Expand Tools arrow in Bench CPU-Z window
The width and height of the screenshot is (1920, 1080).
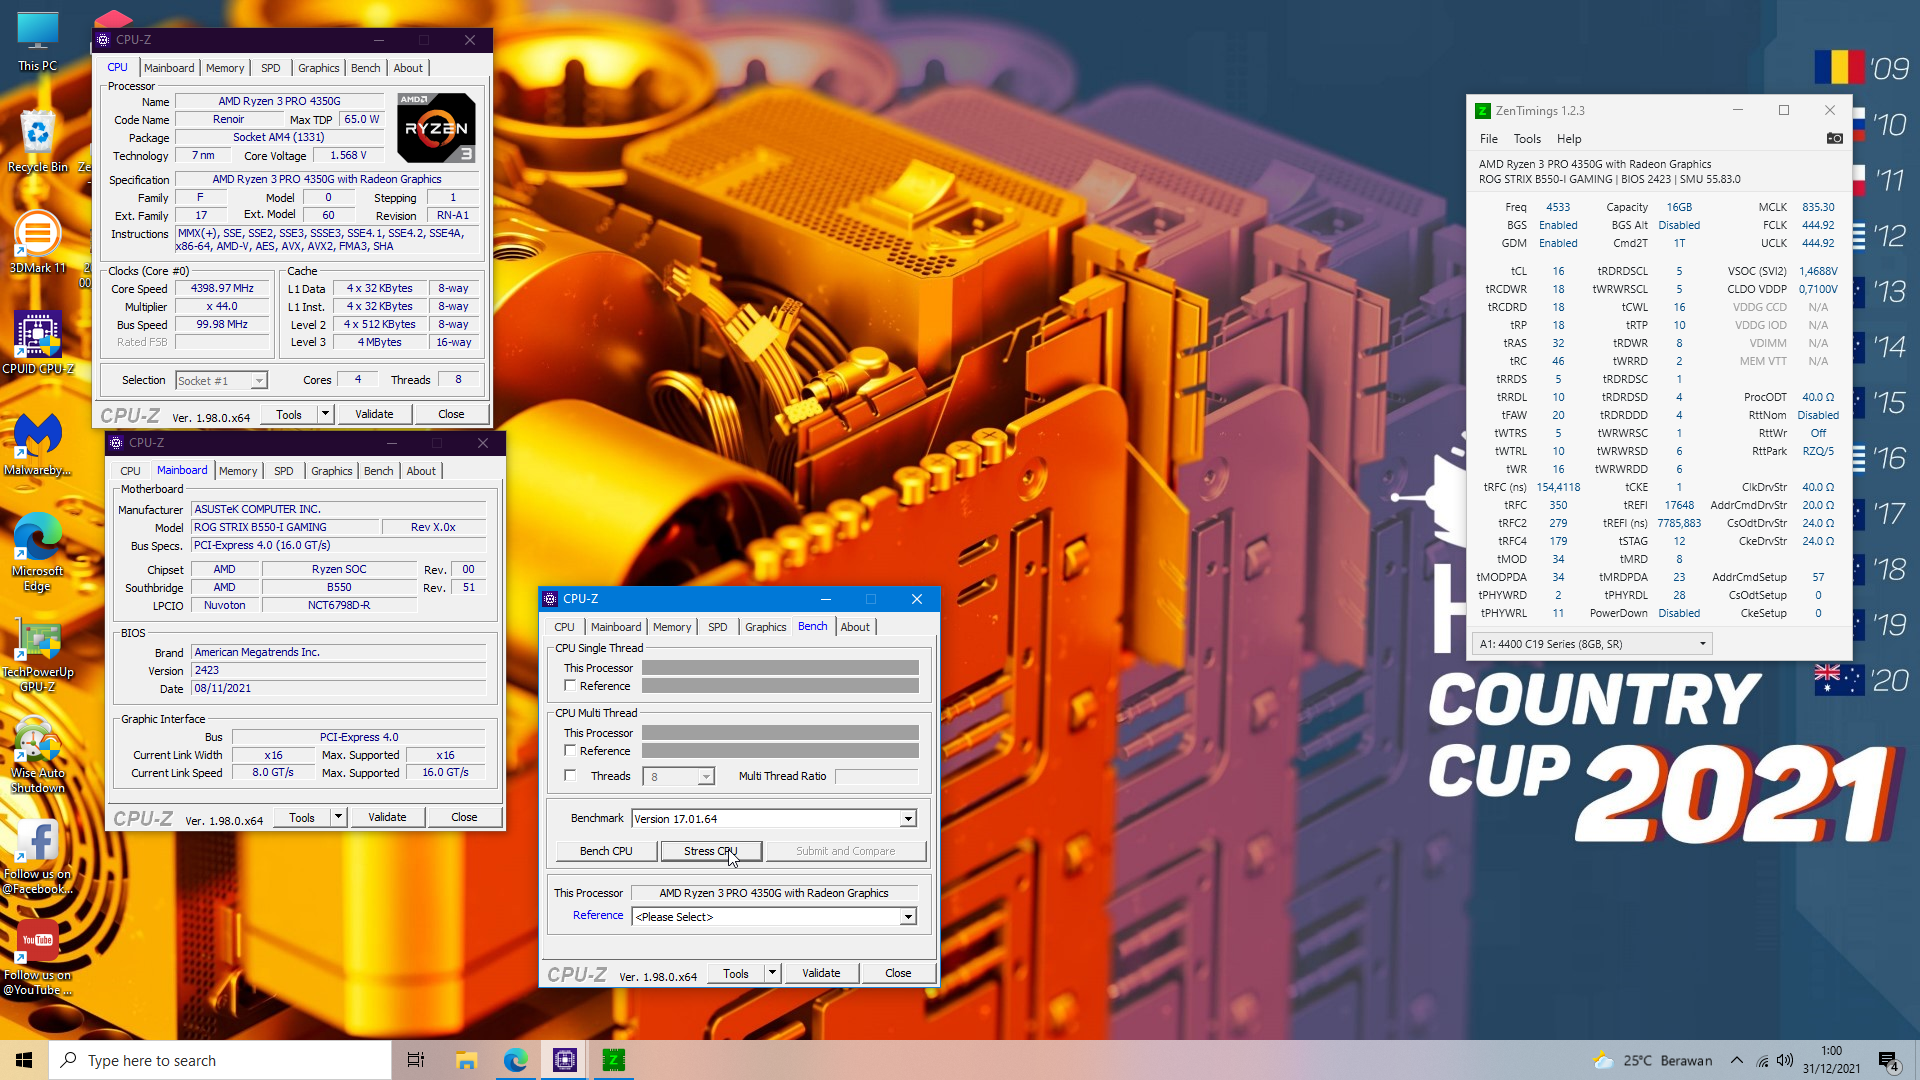772,973
